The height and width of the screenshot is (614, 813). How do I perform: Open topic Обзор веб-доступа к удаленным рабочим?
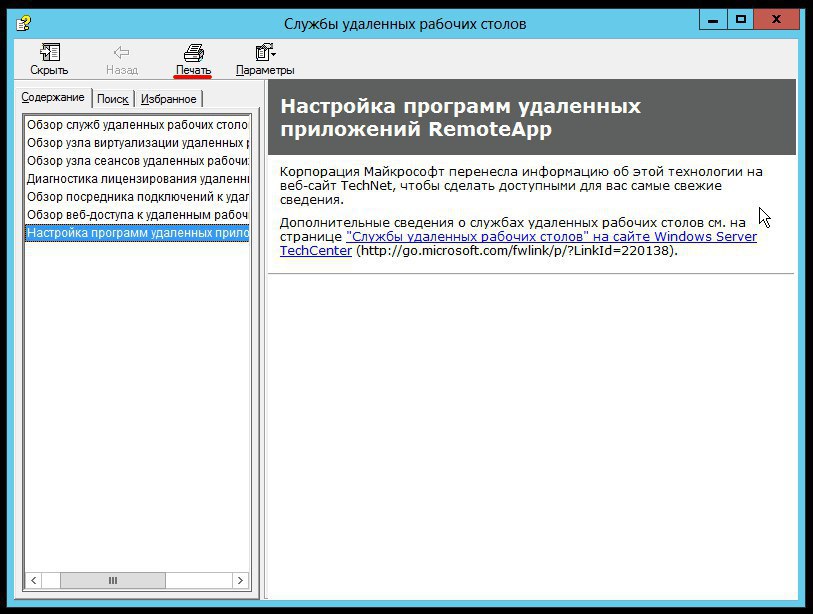pos(137,215)
